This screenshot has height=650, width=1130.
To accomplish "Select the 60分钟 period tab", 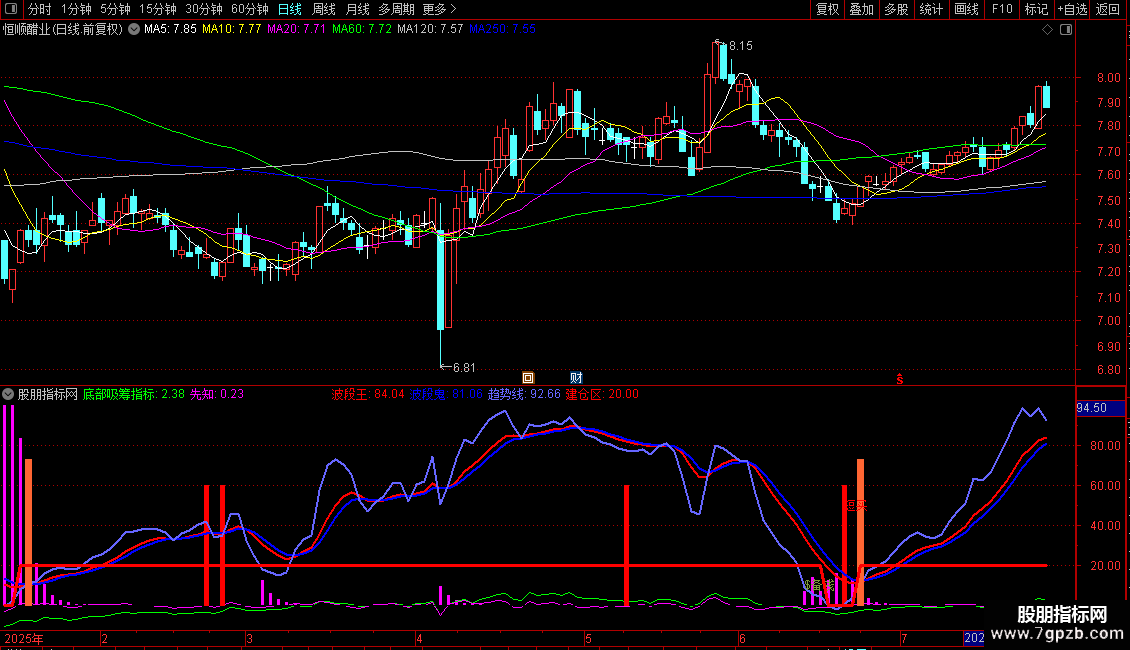I will (x=250, y=9).
